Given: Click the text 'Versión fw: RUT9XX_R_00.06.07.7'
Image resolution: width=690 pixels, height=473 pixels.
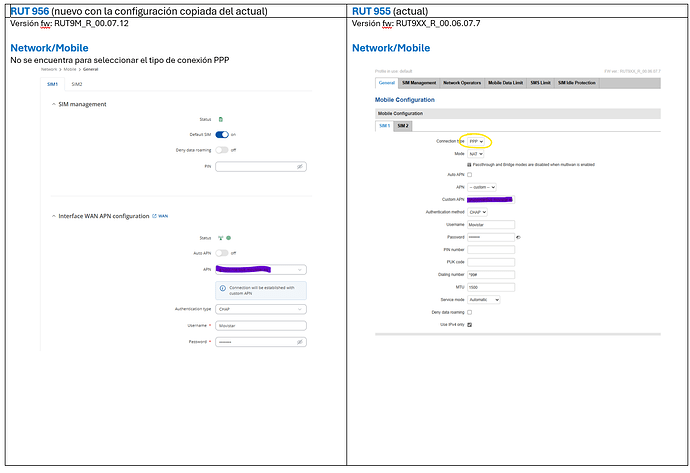Looking at the screenshot, I should 416,23.
